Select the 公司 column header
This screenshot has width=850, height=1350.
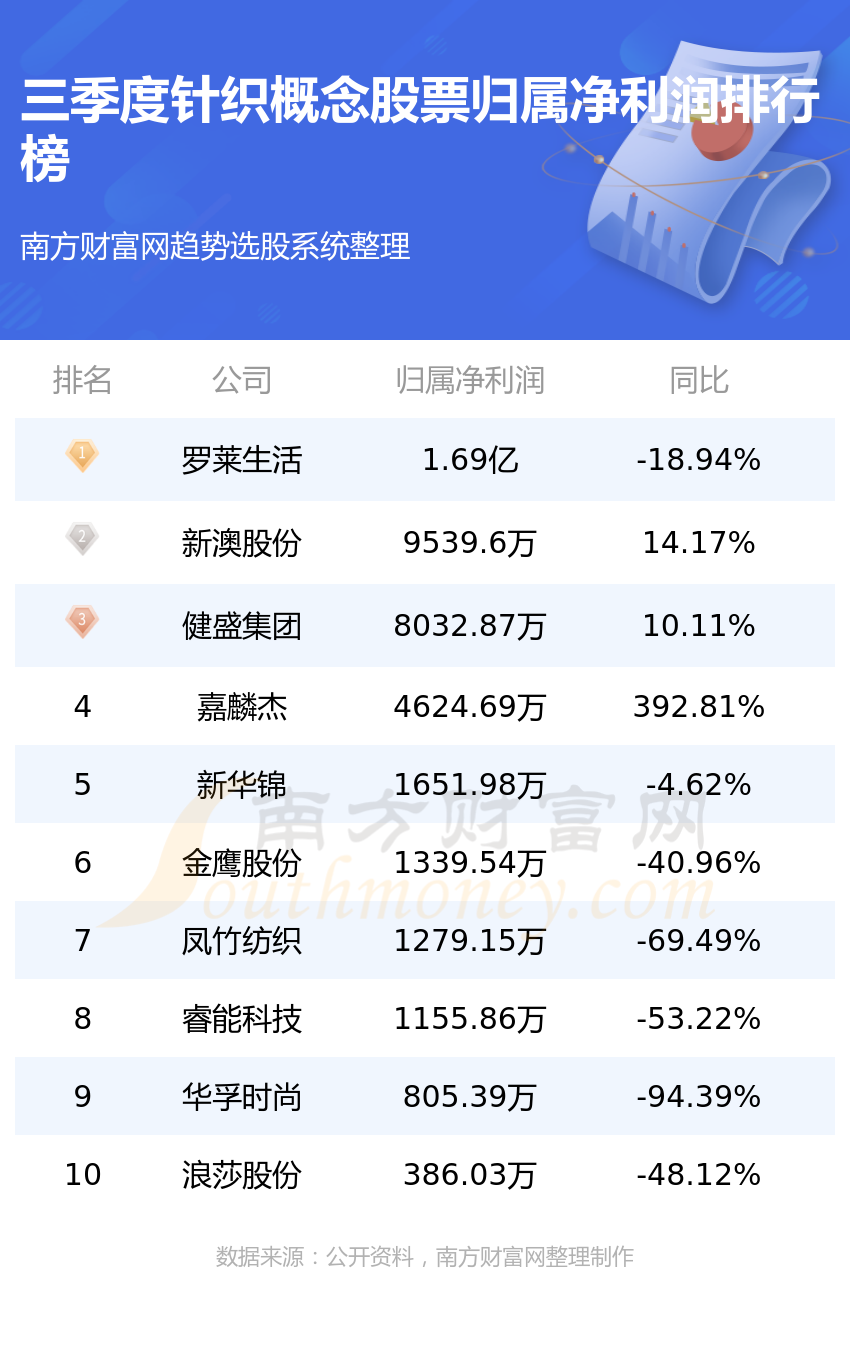pyautogui.click(x=242, y=380)
